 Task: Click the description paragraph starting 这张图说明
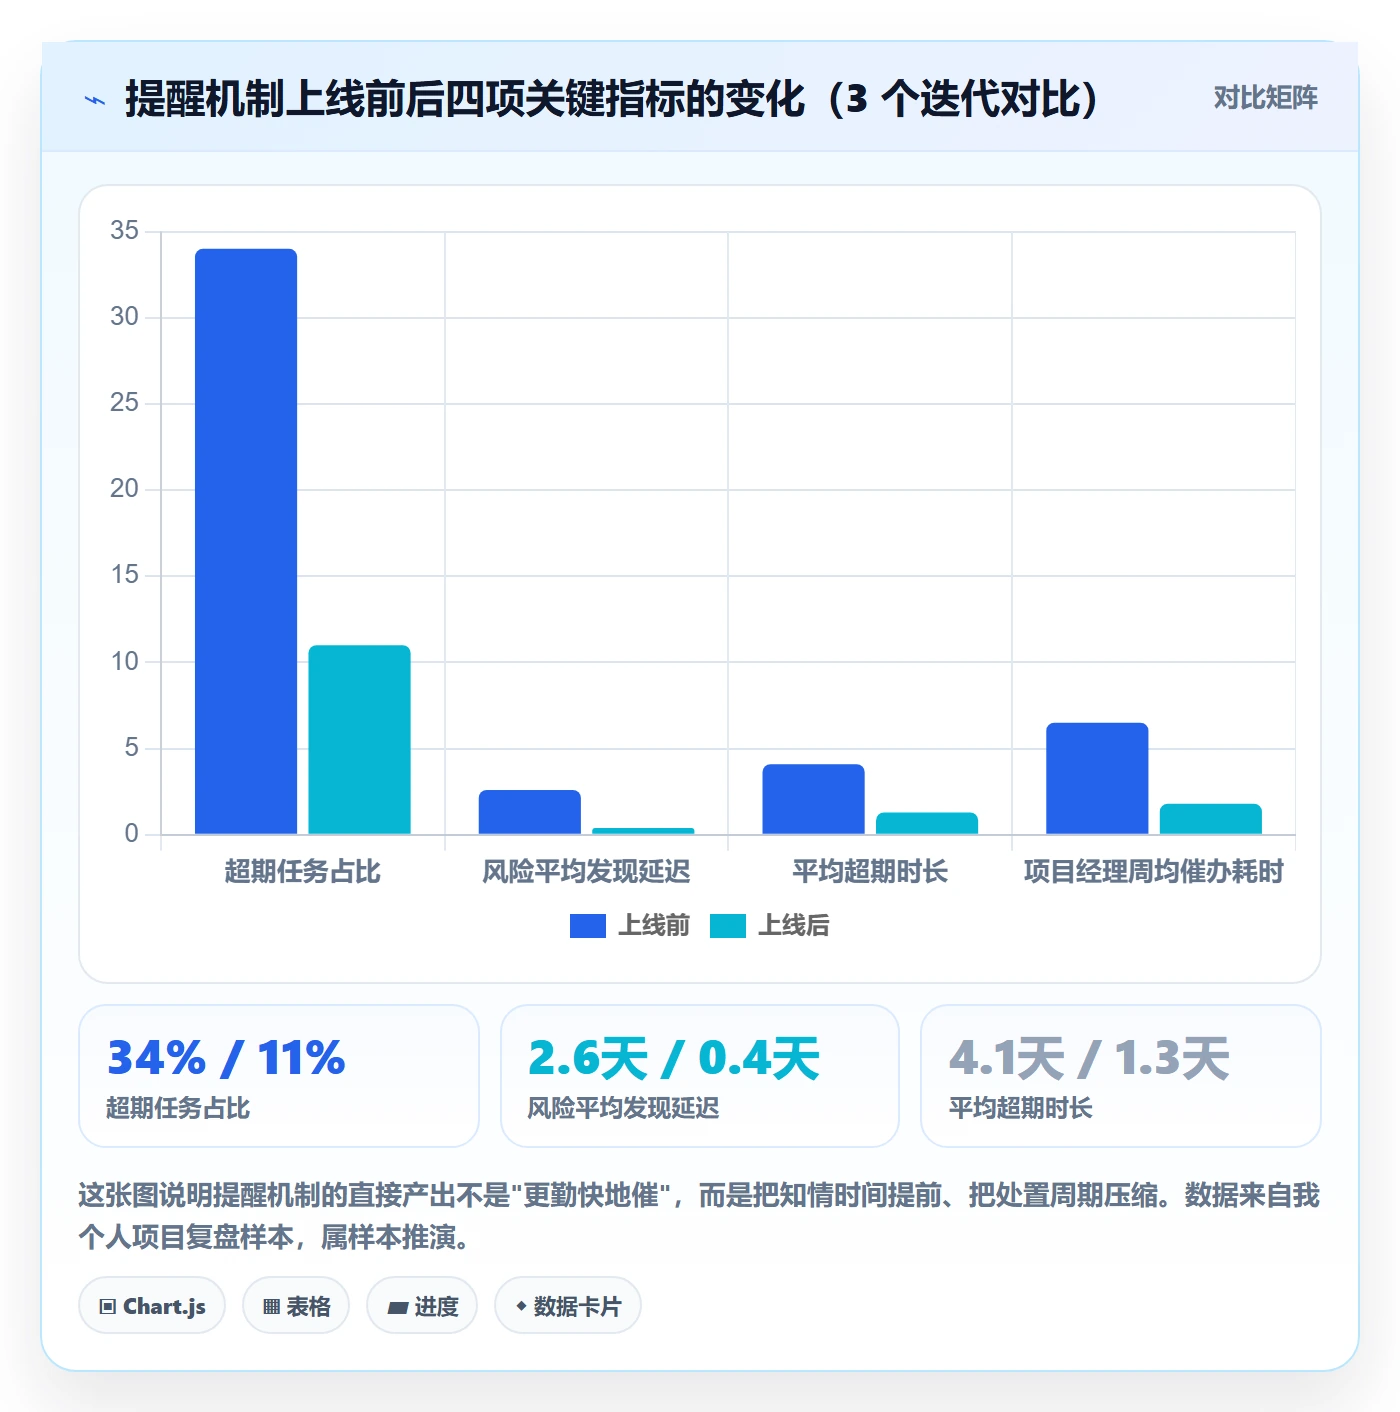699,1216
